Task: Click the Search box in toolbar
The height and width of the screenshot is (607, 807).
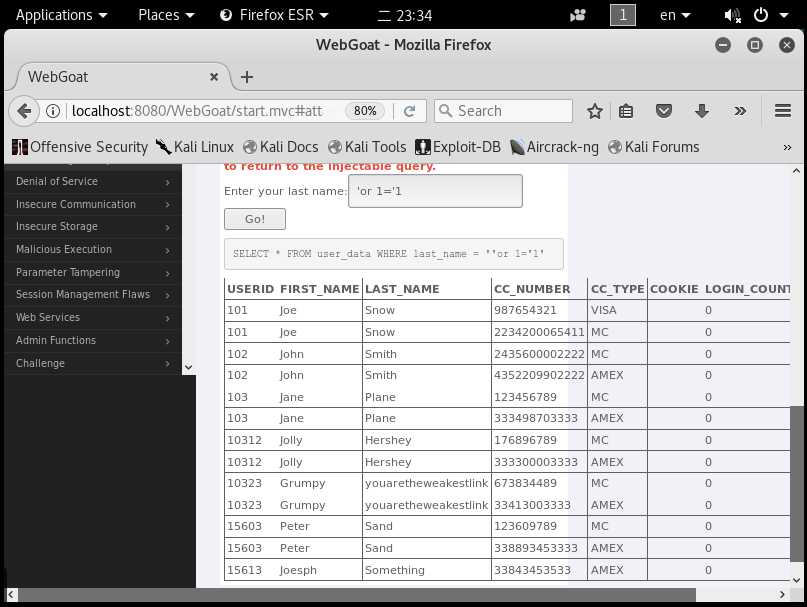Action: click(503, 111)
